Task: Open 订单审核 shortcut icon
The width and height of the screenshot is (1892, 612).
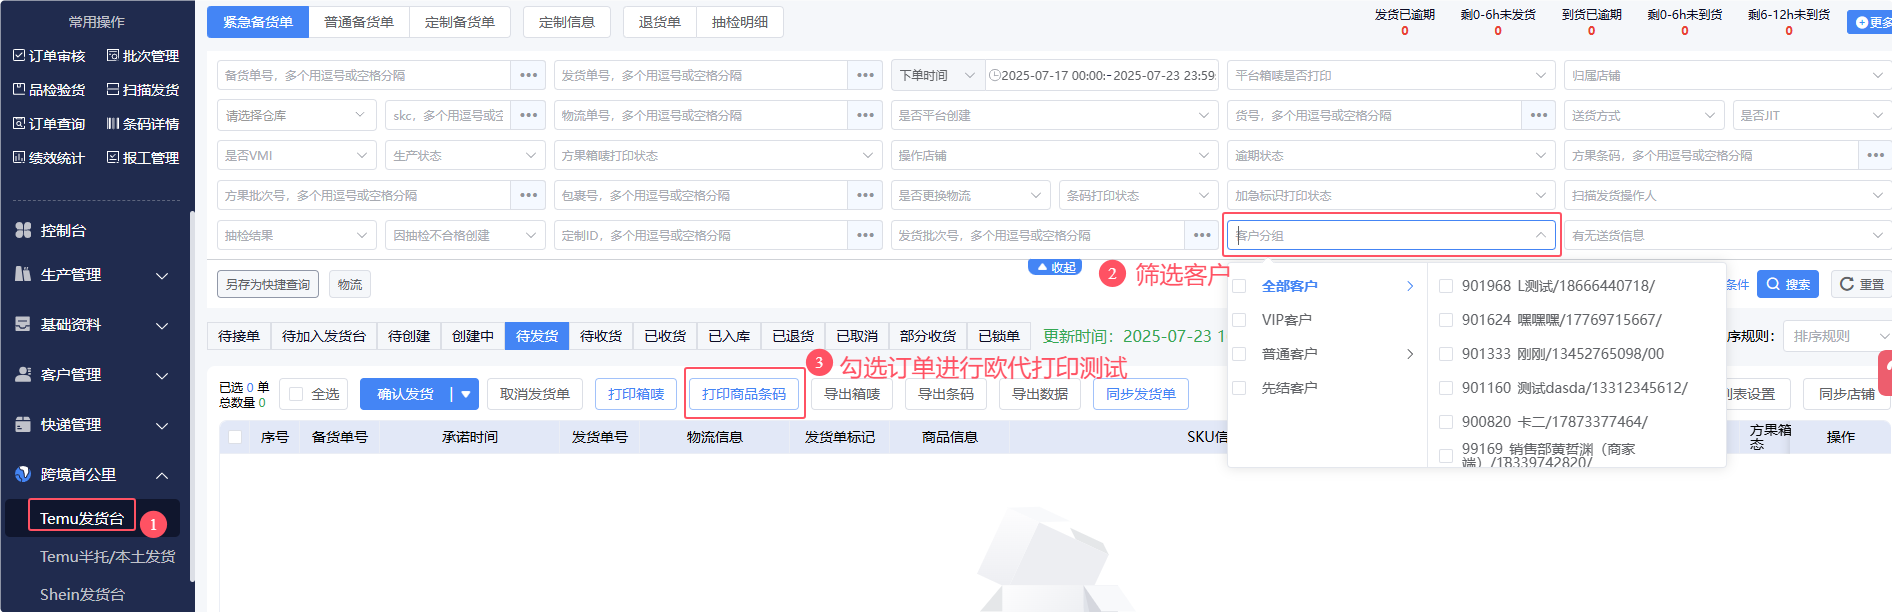Action: tap(18, 56)
